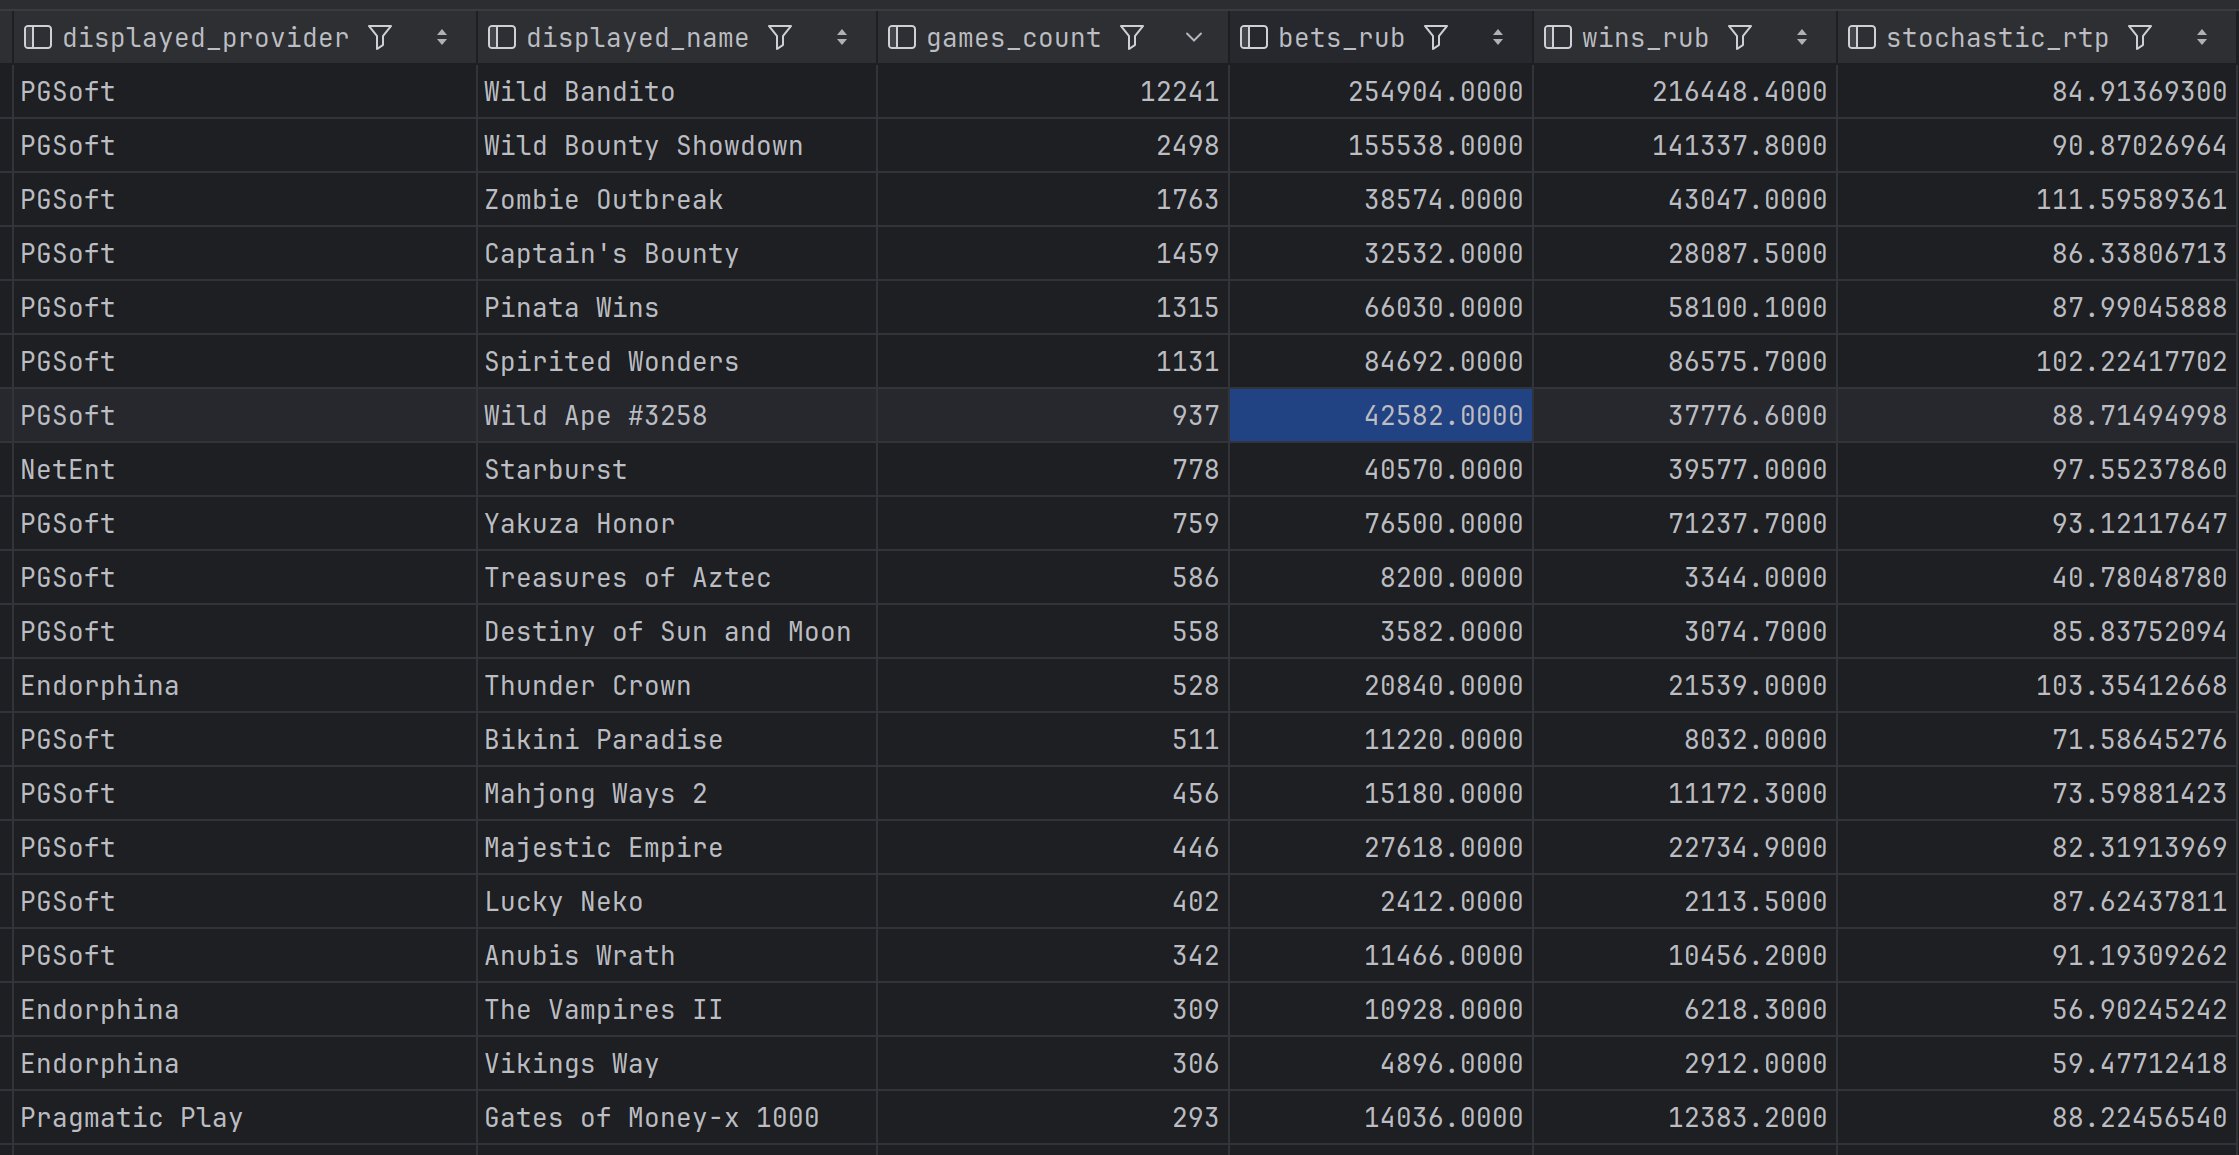Click column icon left of displayed_provider
The width and height of the screenshot is (2239, 1155).
coord(37,38)
